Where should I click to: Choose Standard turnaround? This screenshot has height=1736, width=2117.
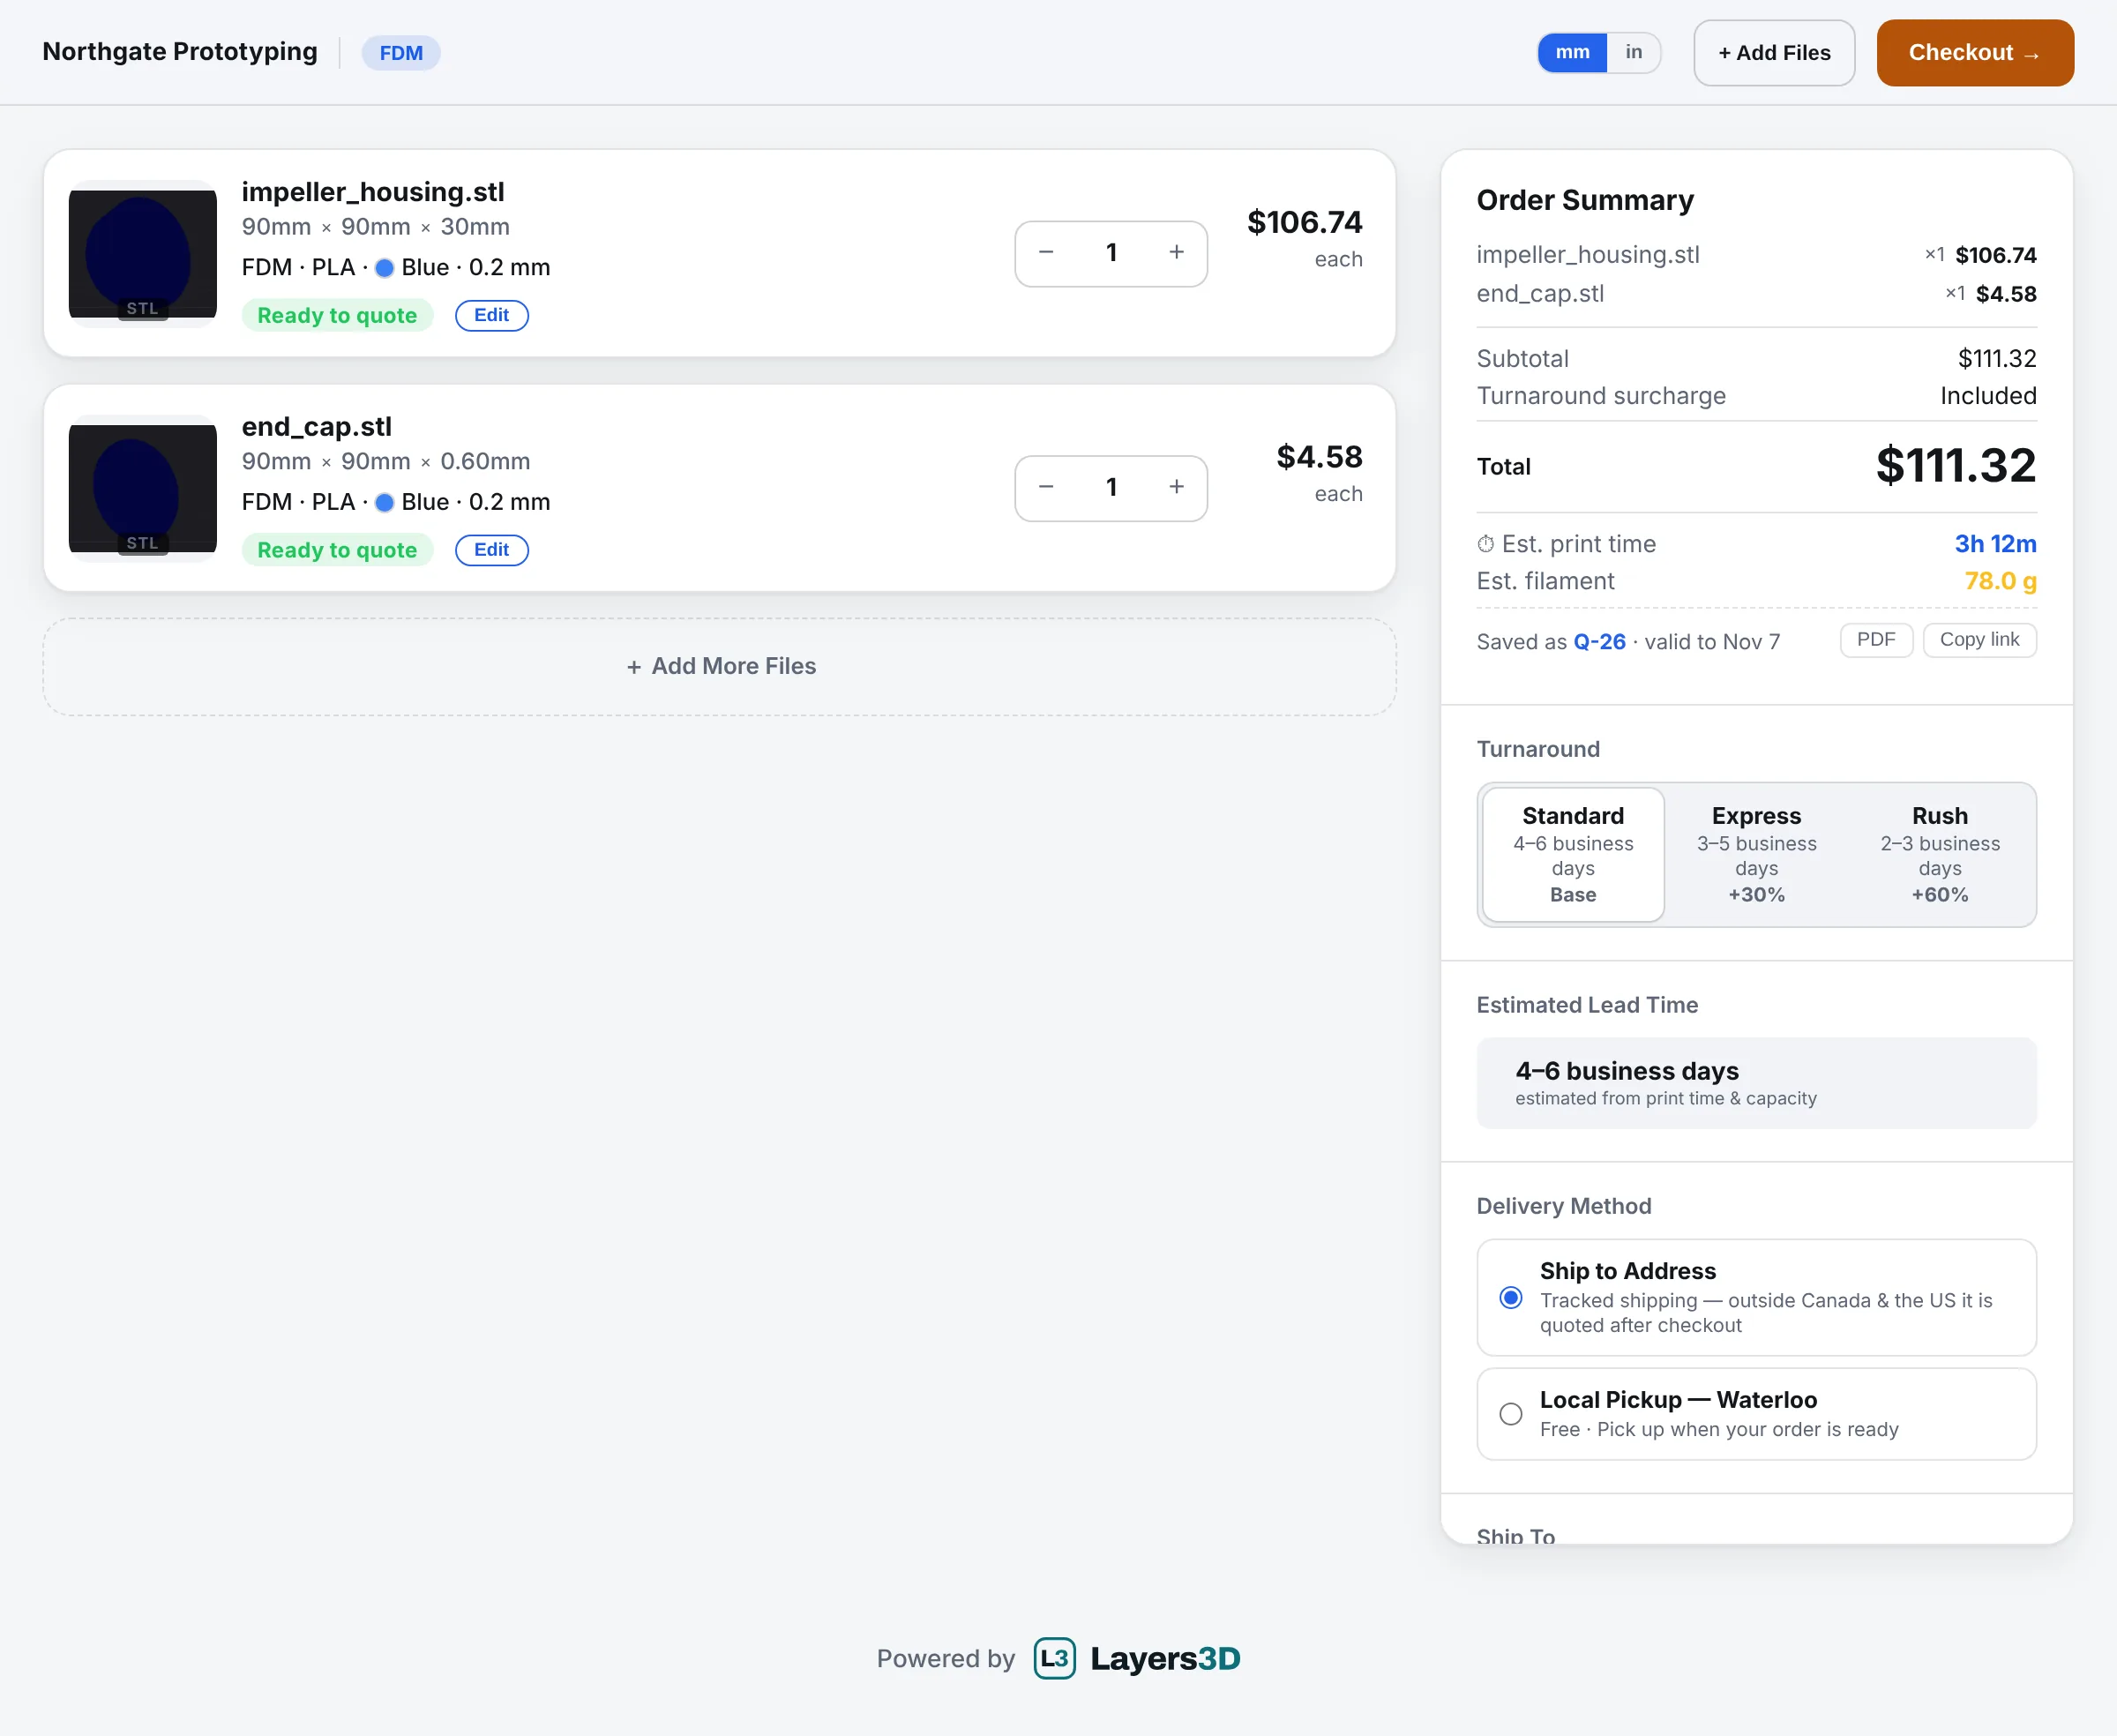pyautogui.click(x=1573, y=855)
